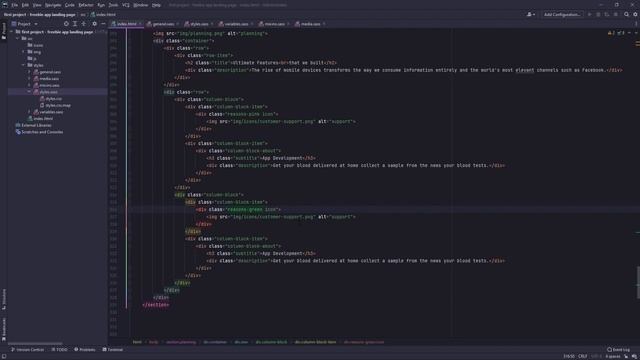This screenshot has height=360, width=640.
Task: Open the Run menu
Action: tap(101, 5)
